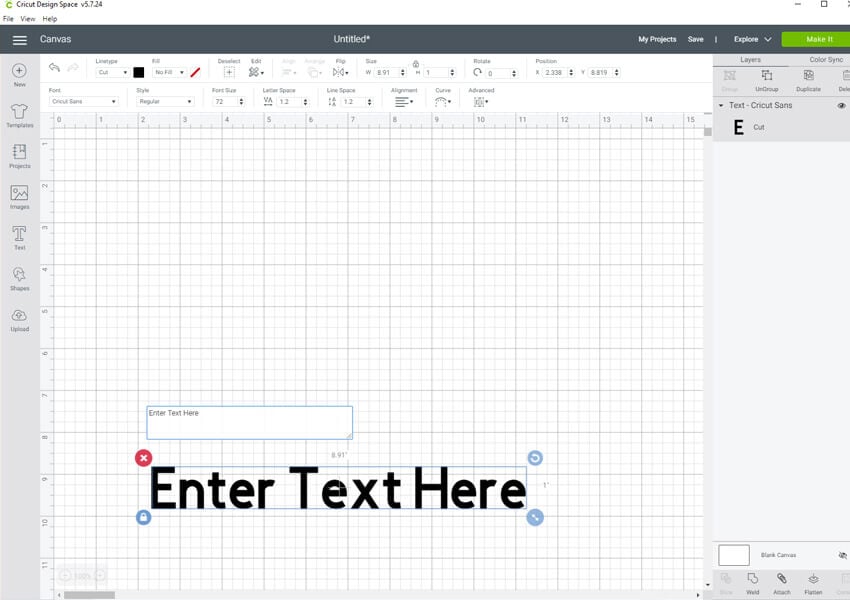This screenshot has height=600, width=850.
Task: Switch to the Color Sync tab
Action: [x=826, y=60]
